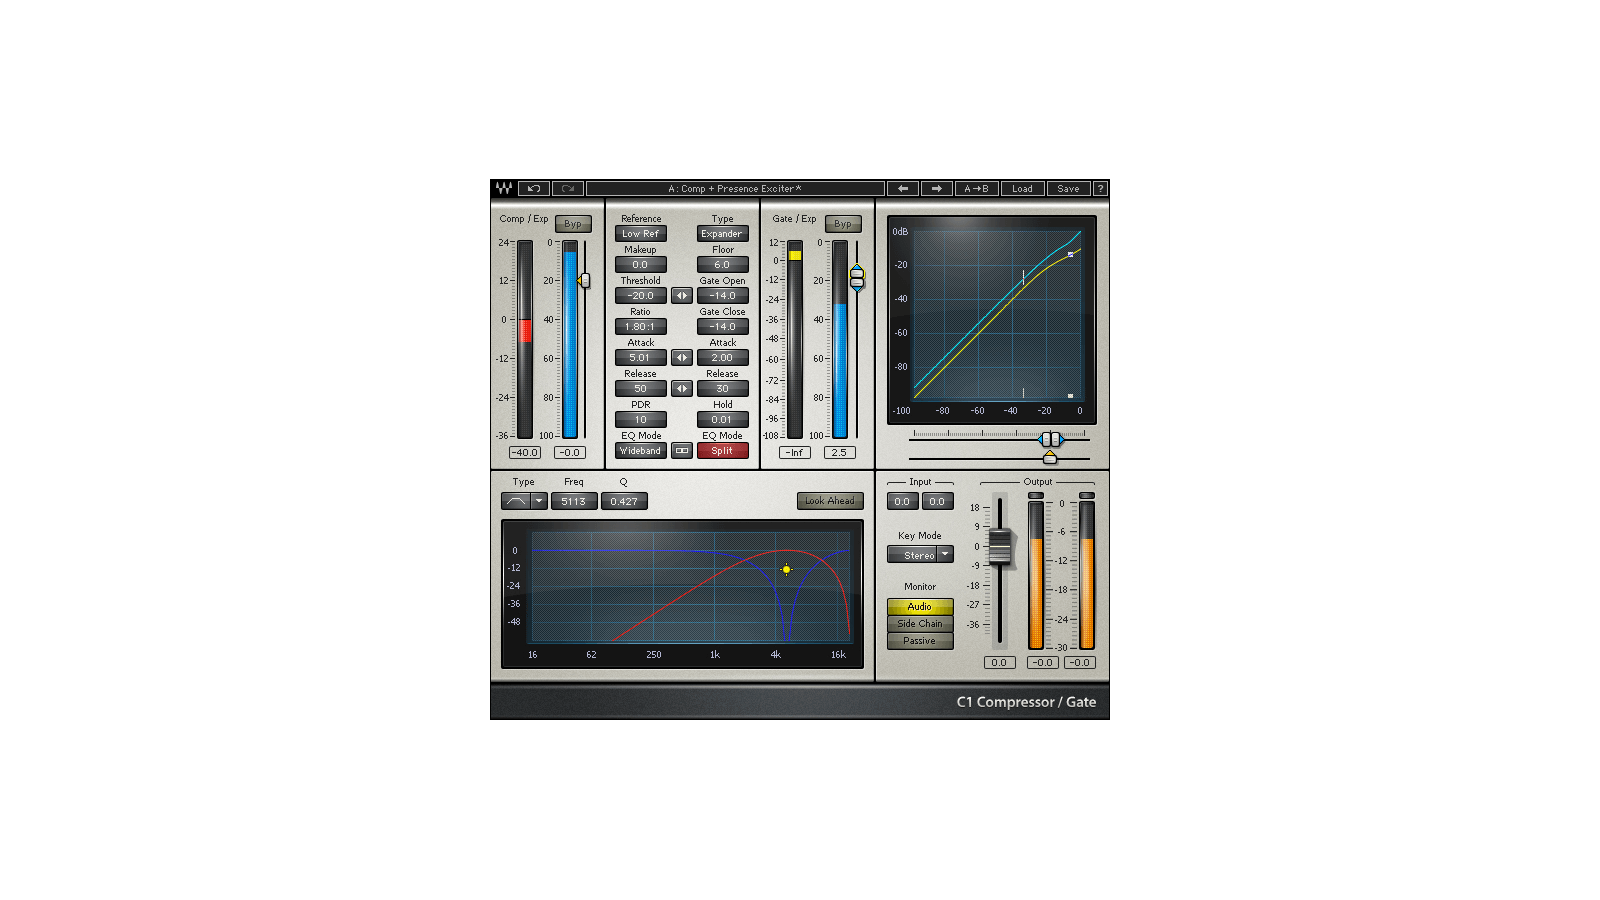Click the Waves logo icon
This screenshot has height=900, width=1600.
point(504,188)
